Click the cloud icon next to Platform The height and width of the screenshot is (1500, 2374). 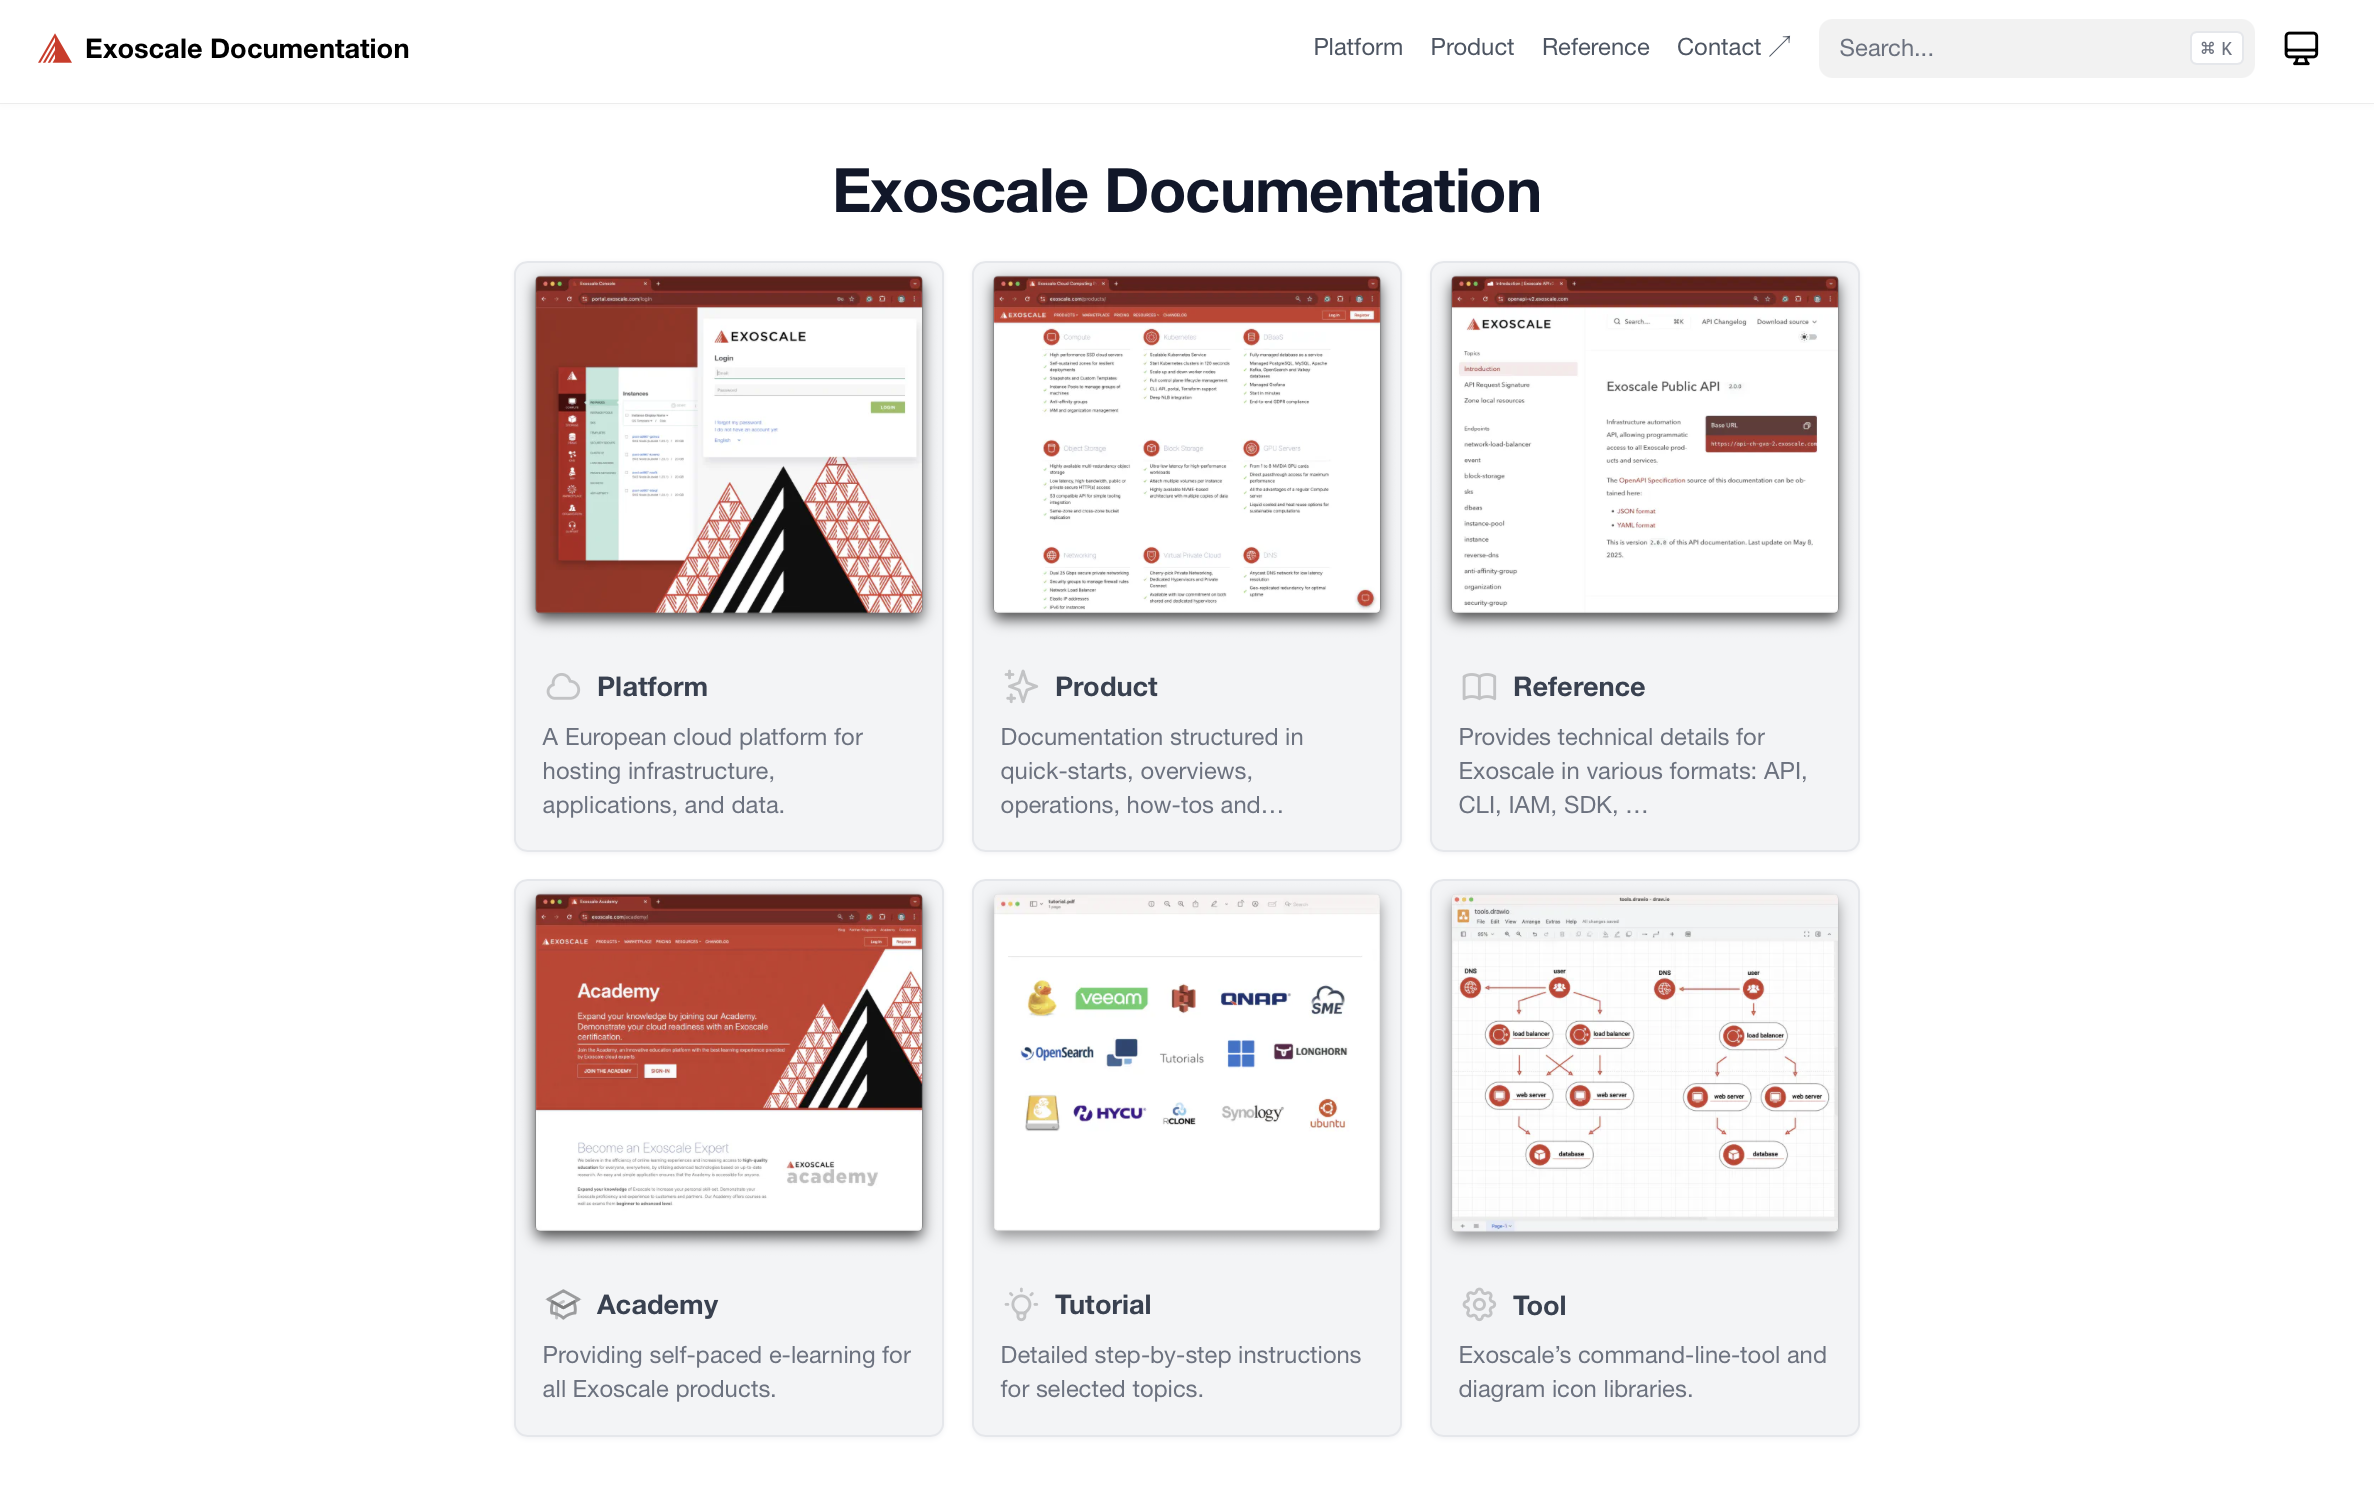563,687
